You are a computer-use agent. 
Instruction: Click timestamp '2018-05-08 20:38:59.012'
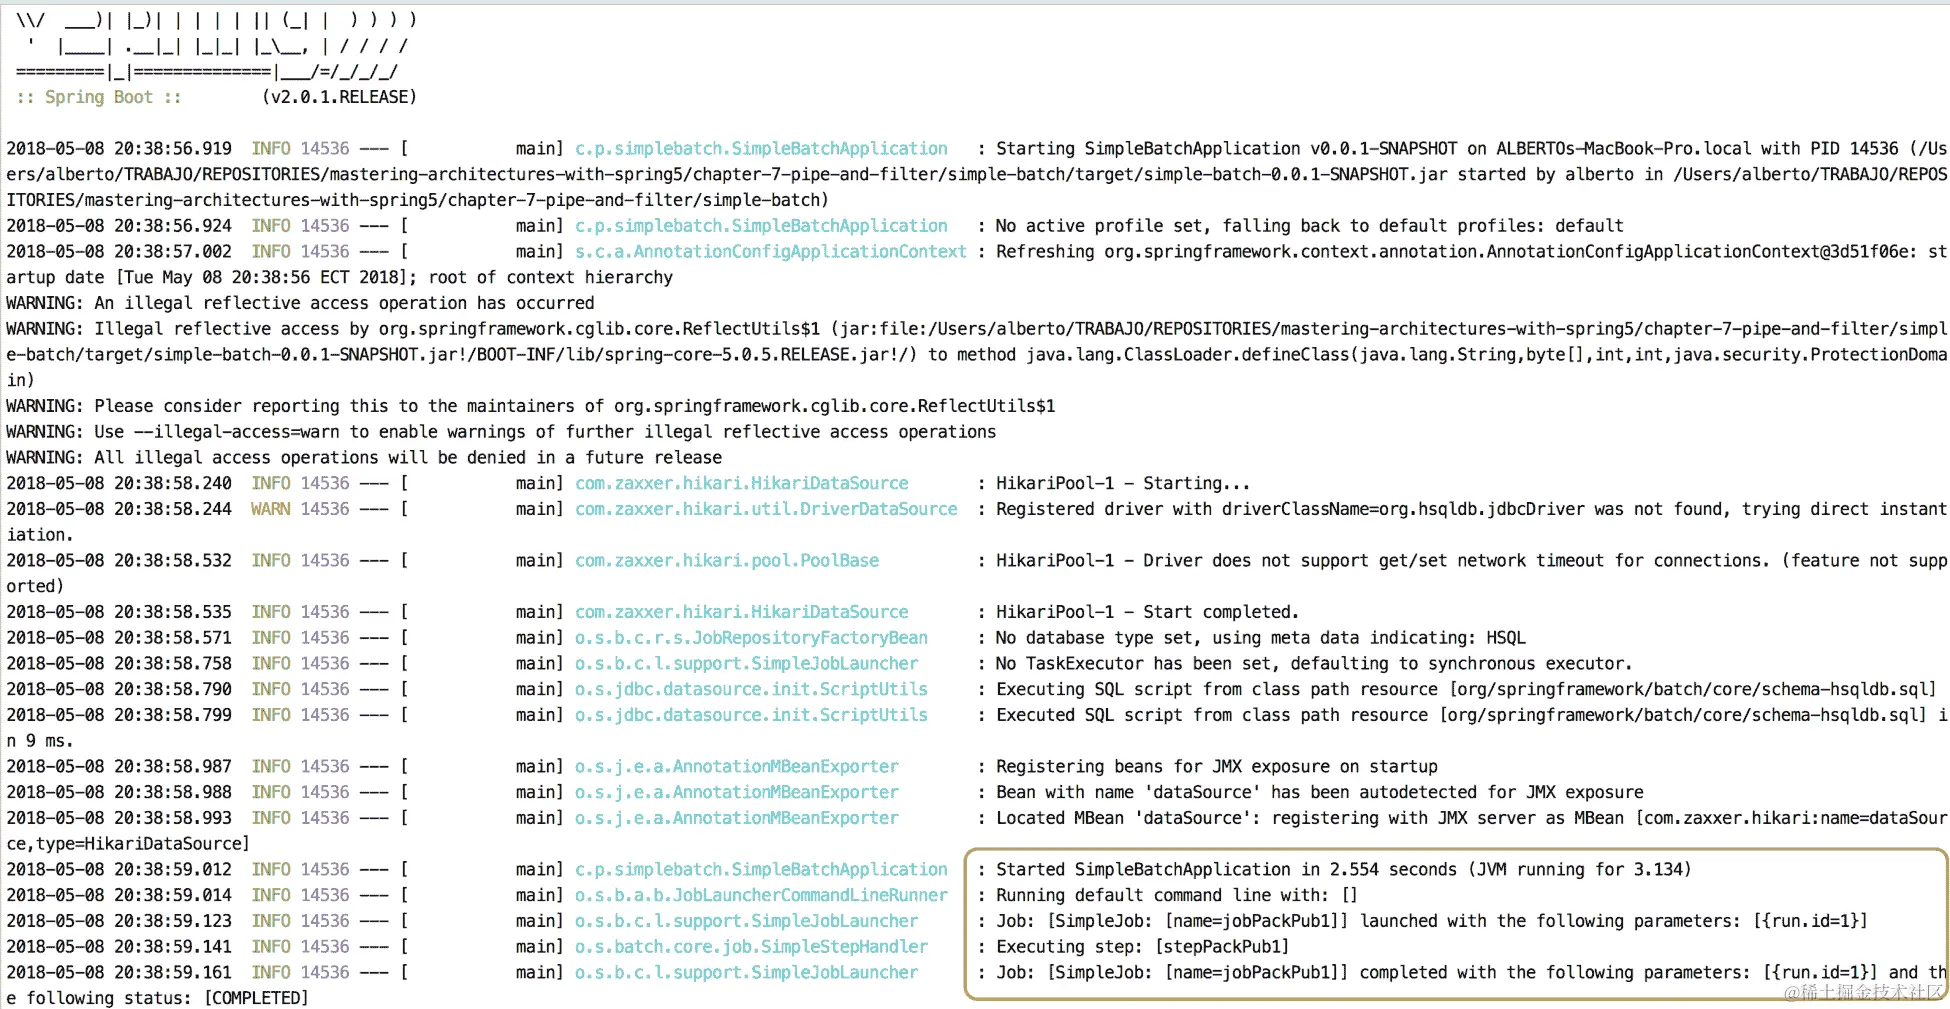coord(119,870)
